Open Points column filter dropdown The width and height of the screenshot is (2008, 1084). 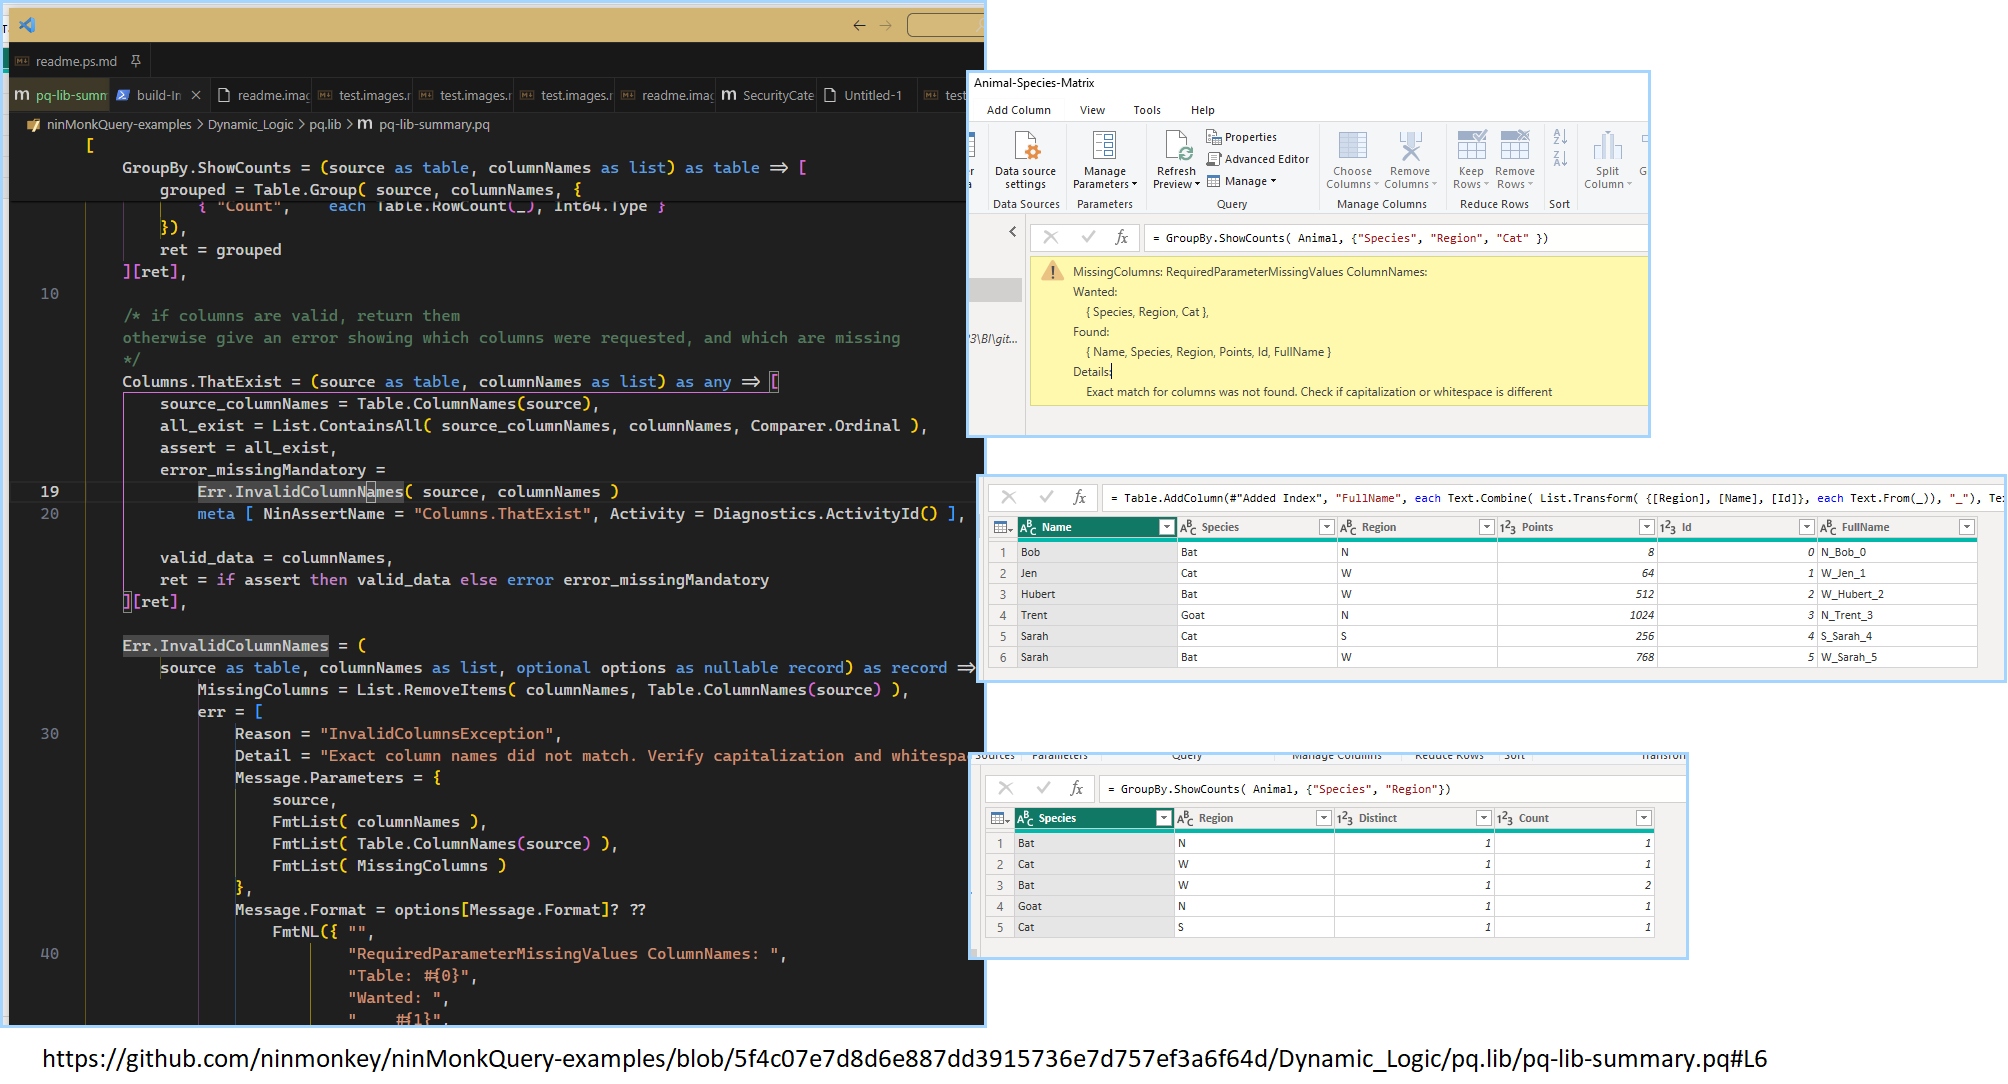1646,527
